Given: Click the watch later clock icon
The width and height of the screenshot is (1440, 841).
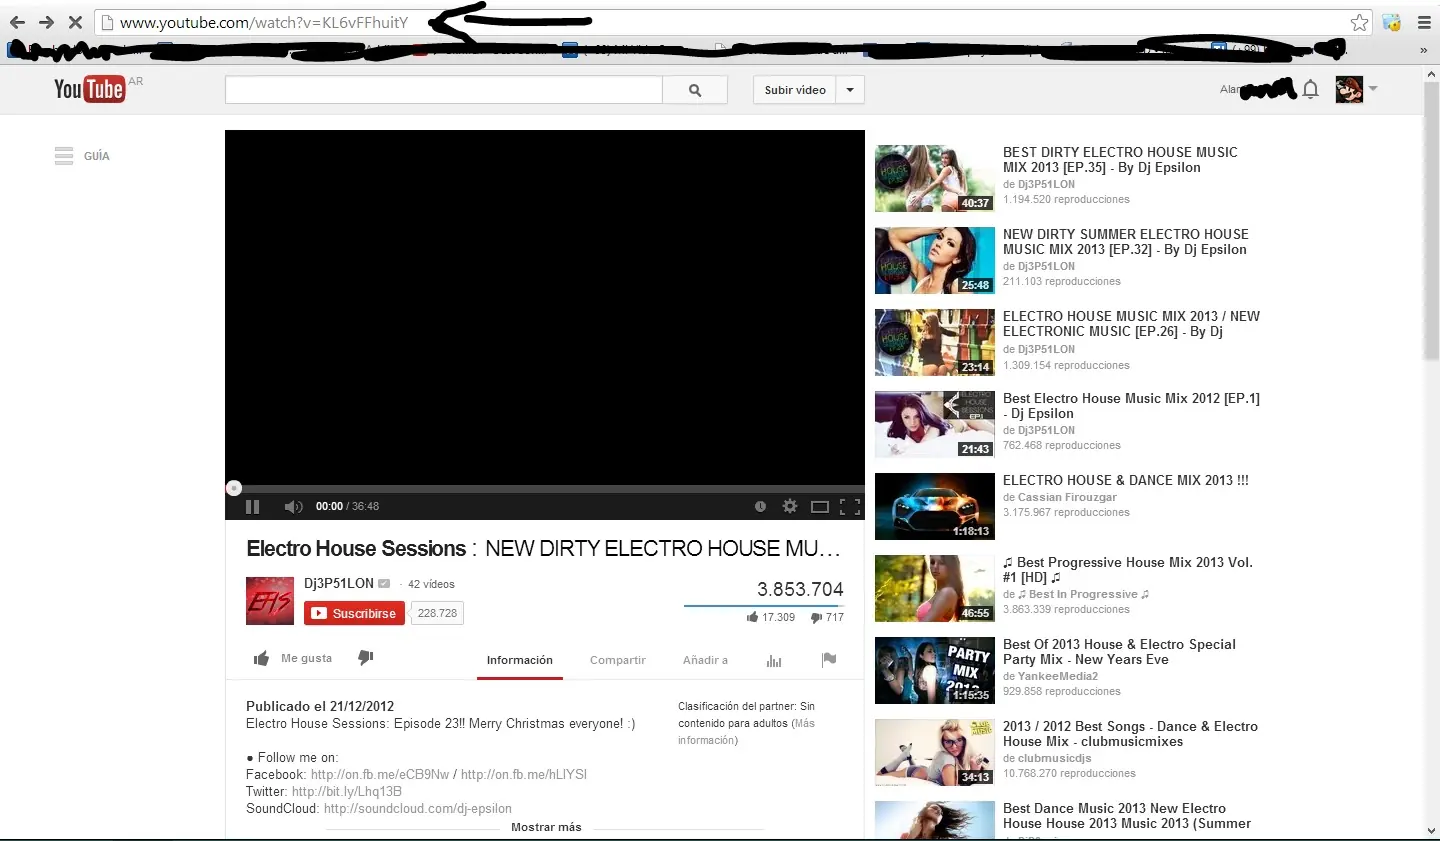Looking at the screenshot, I should point(760,506).
